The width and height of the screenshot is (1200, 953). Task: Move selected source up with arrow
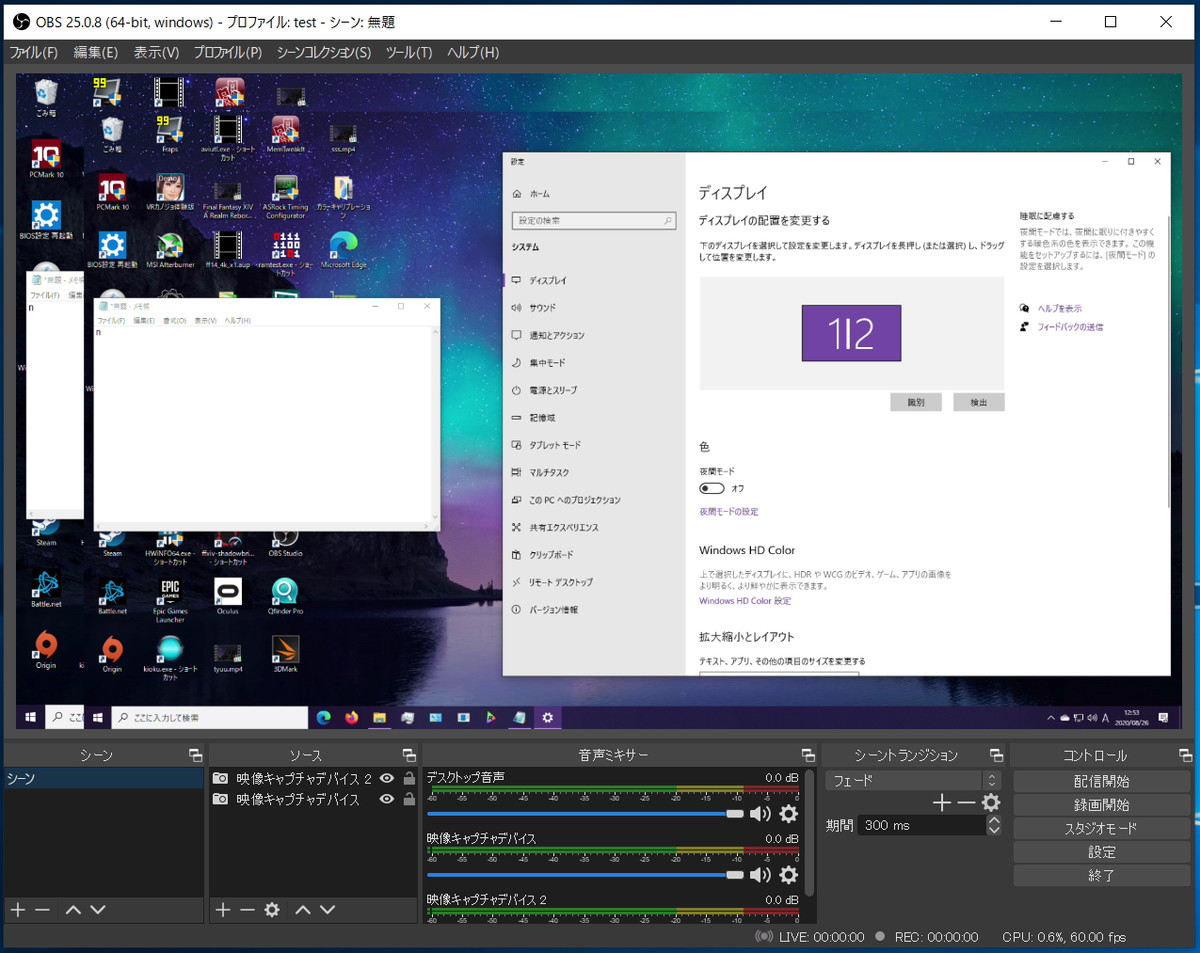(303, 909)
